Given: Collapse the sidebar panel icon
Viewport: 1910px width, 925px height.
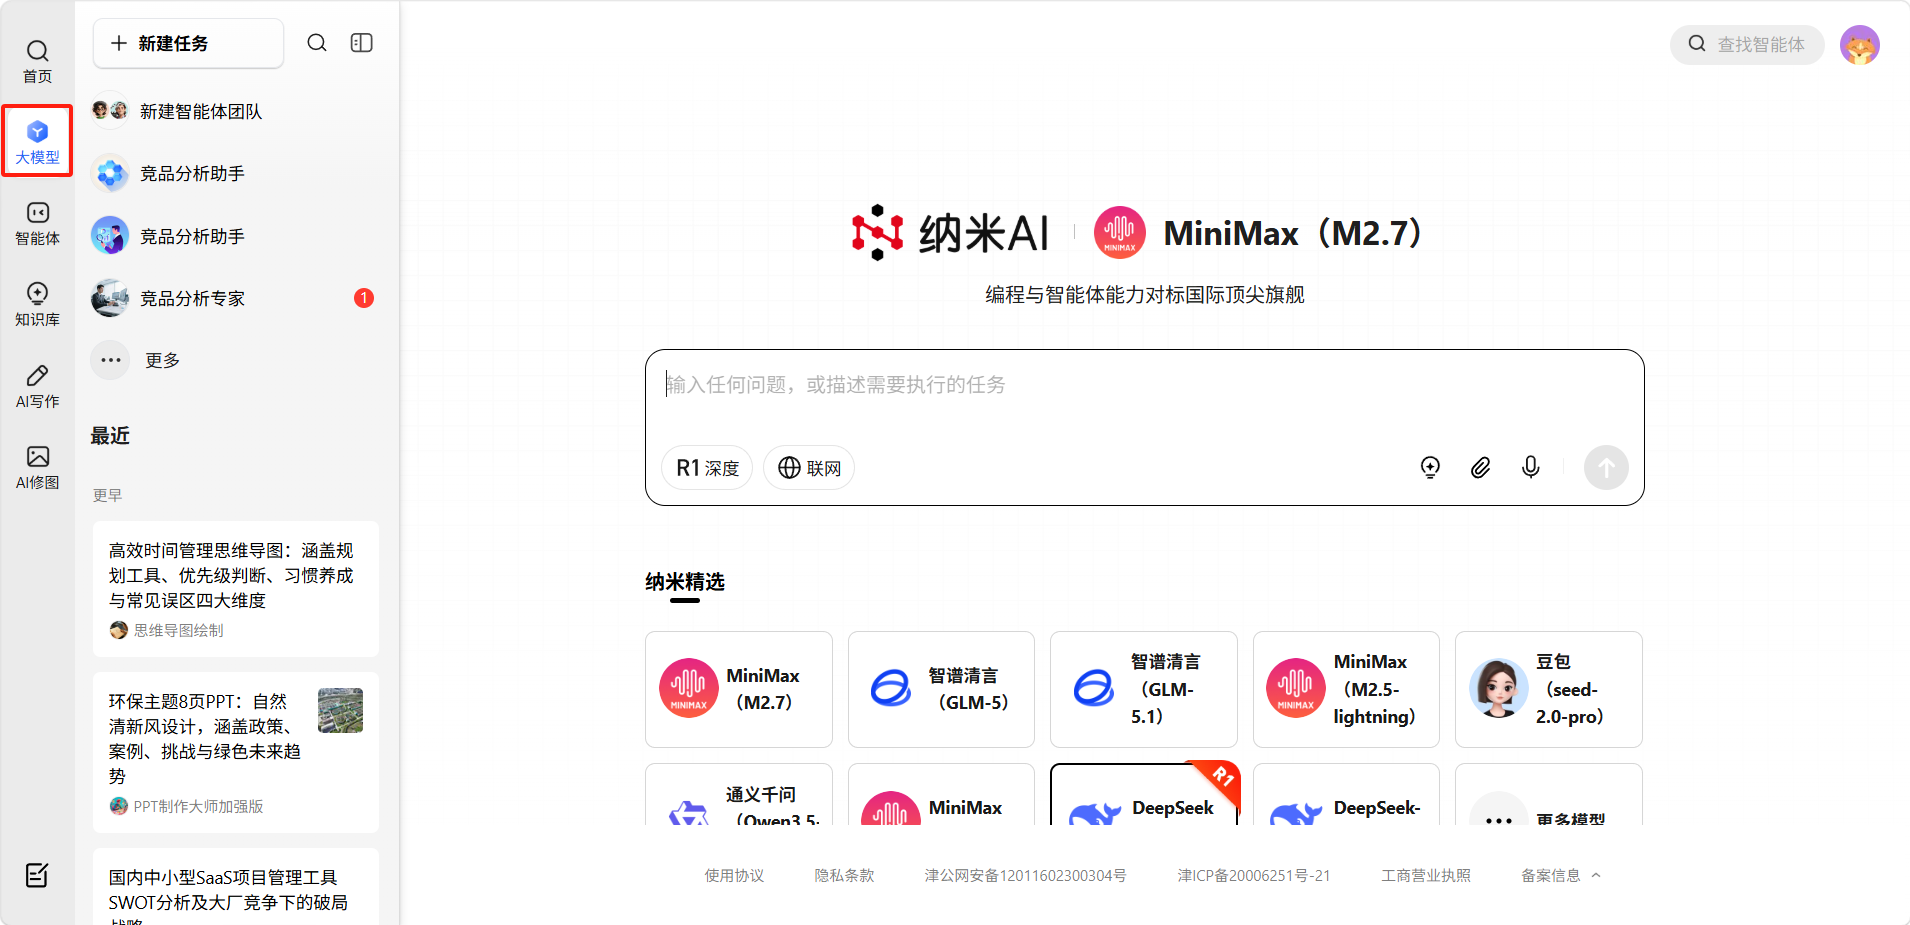Looking at the screenshot, I should [x=361, y=43].
